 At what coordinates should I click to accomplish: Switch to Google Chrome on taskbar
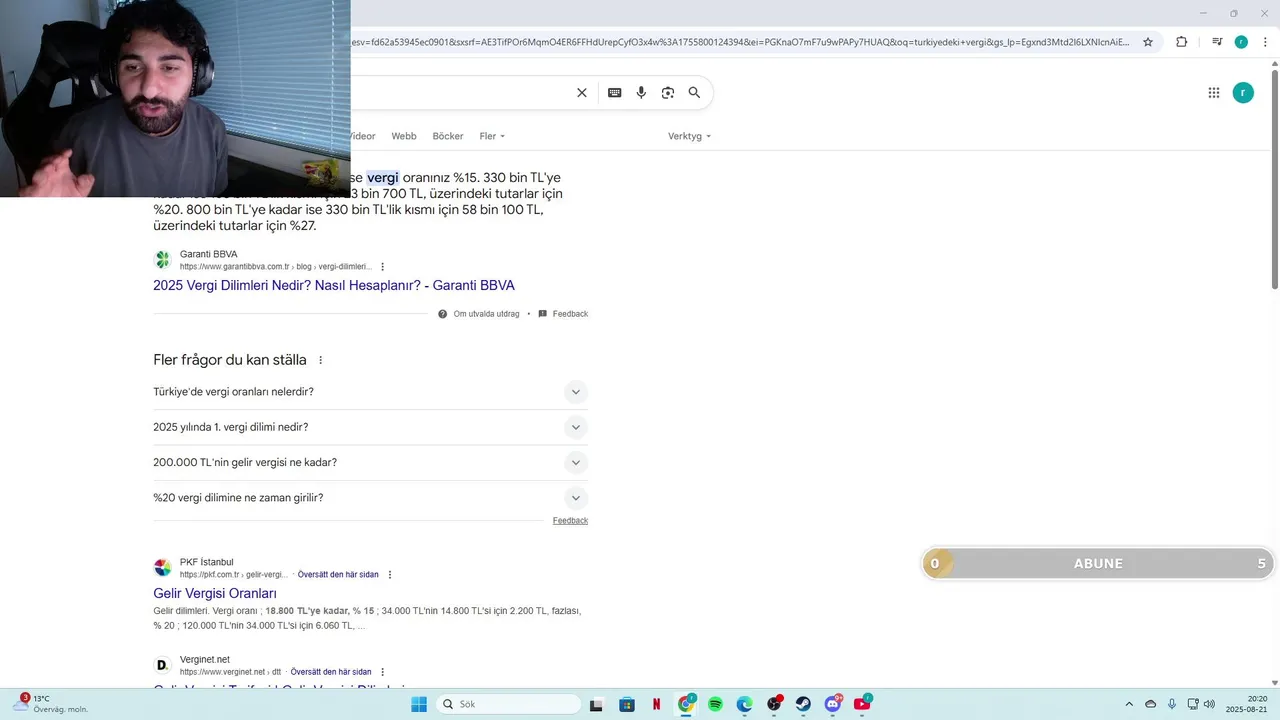[686, 704]
